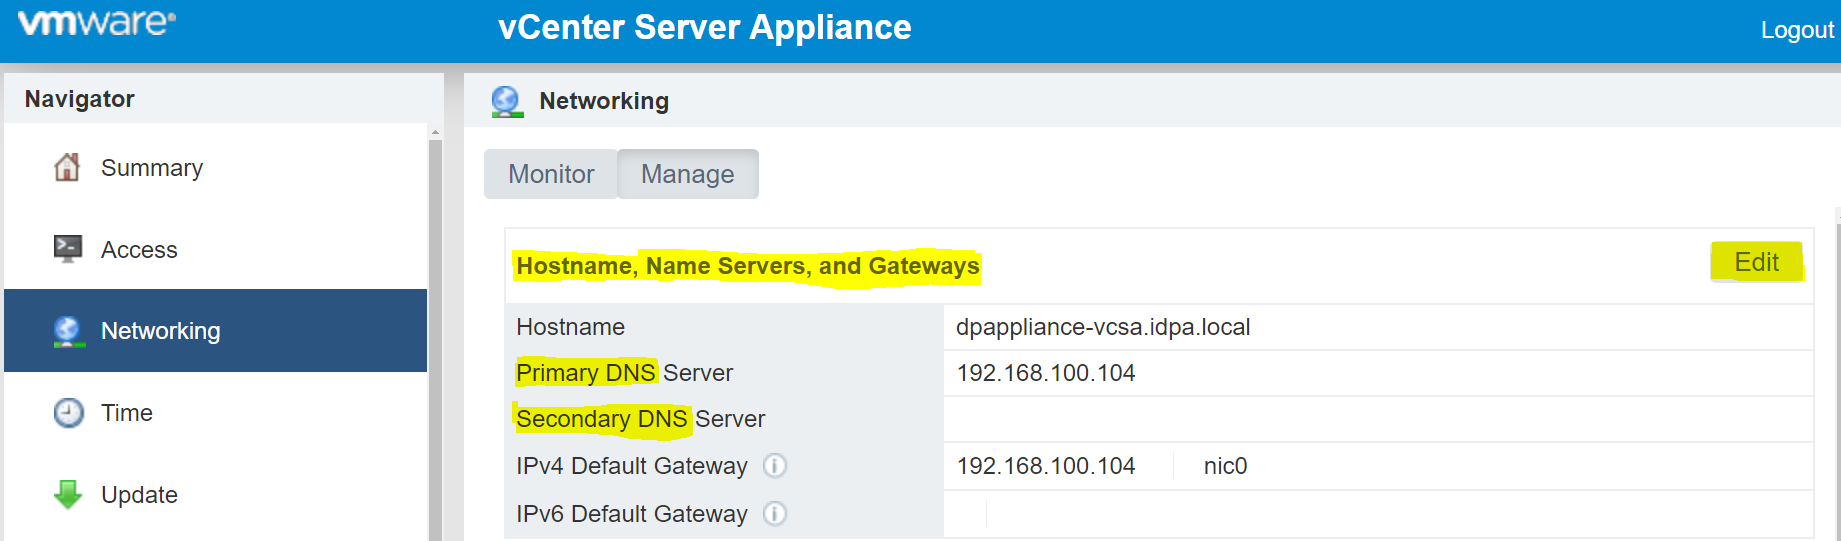The width and height of the screenshot is (1841, 541).
Task: Go to Time settings
Action: (127, 413)
